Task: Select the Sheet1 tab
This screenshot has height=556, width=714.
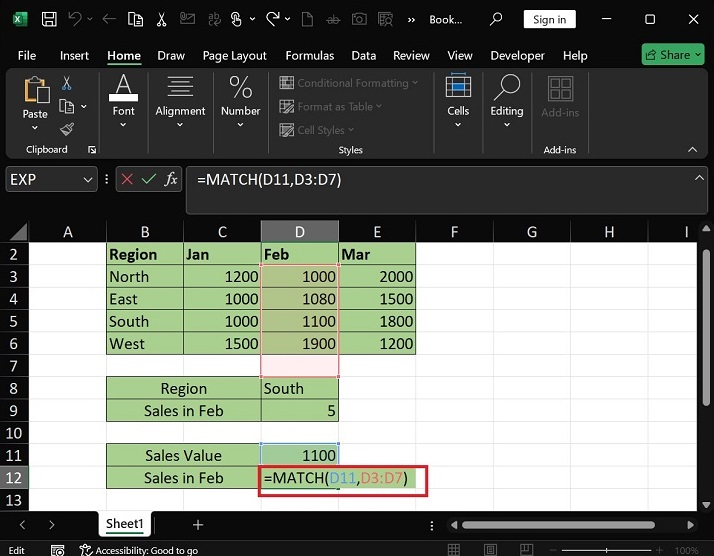Action: click(x=124, y=524)
